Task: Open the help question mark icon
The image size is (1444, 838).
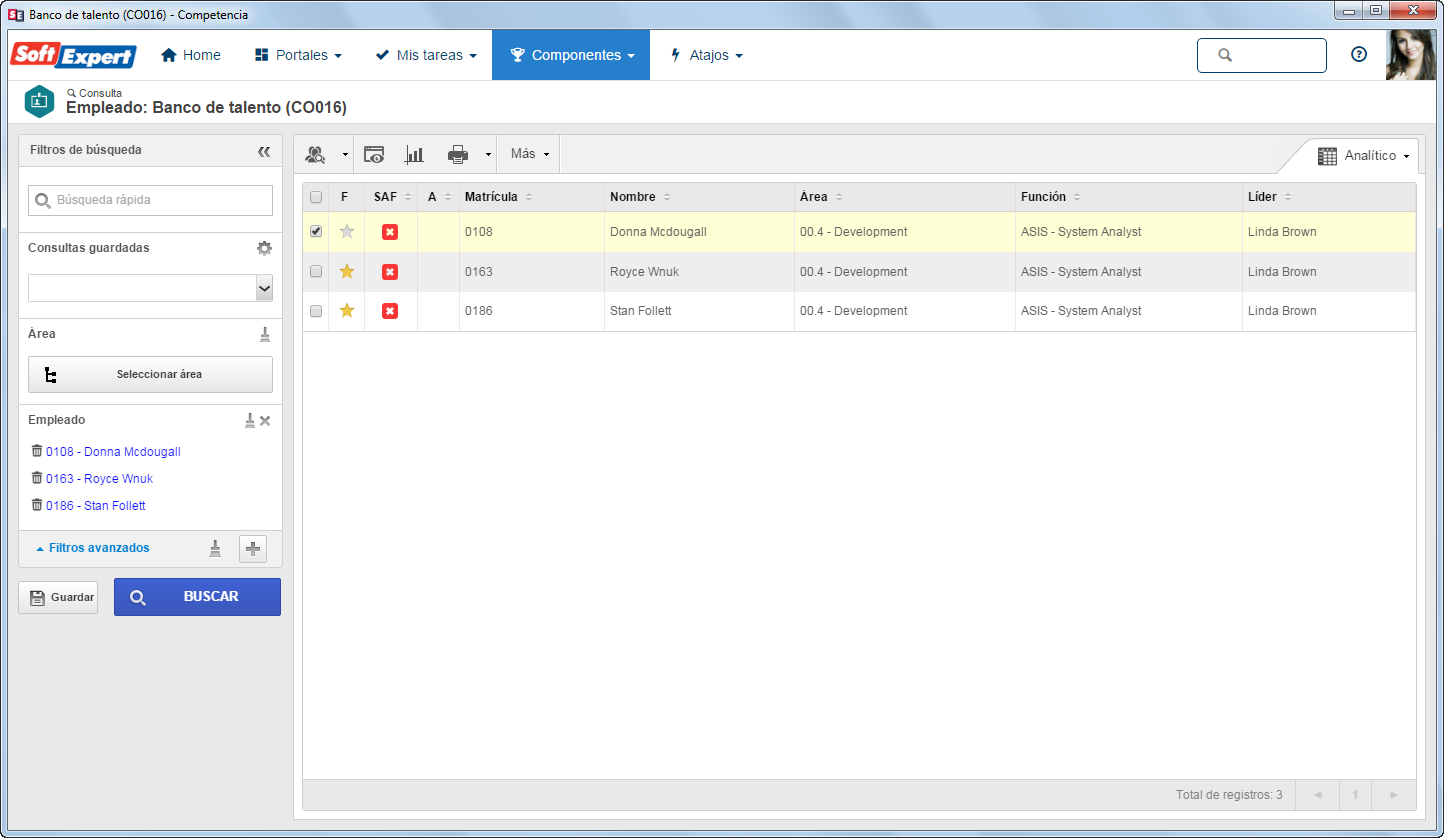Action: click(1359, 55)
